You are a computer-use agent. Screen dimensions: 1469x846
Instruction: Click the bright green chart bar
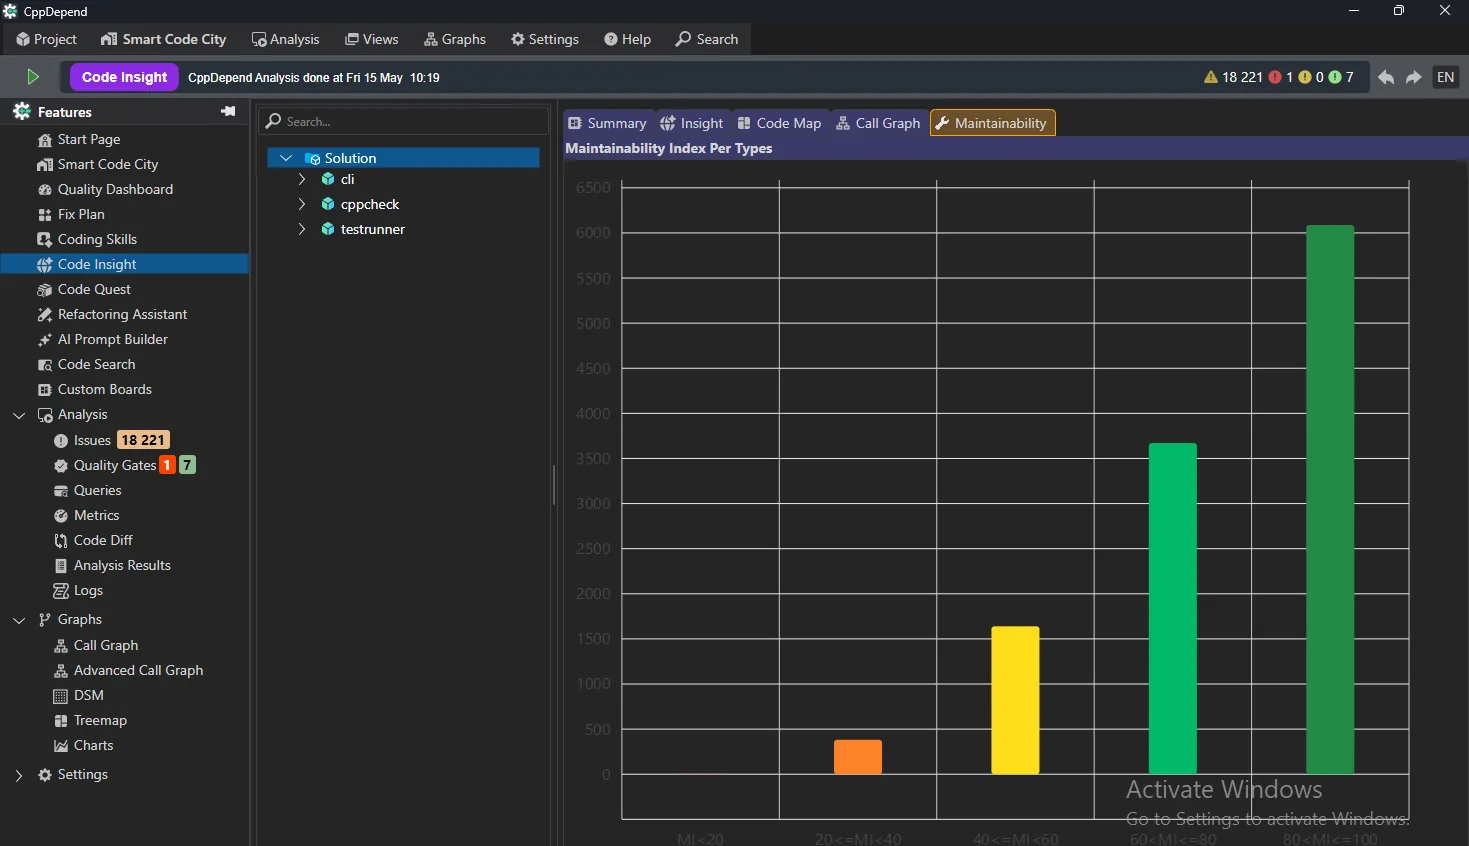1173,608
